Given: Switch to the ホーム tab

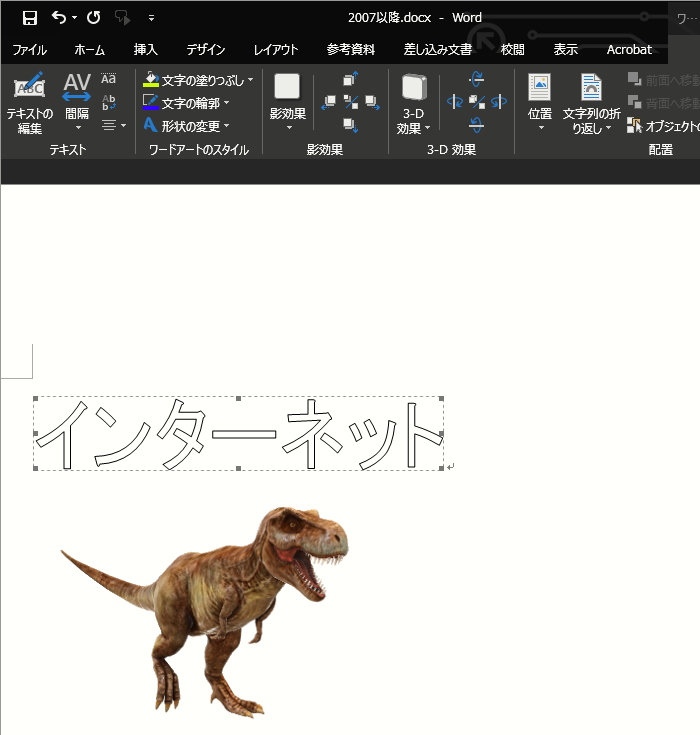Looking at the screenshot, I should tap(90, 50).
